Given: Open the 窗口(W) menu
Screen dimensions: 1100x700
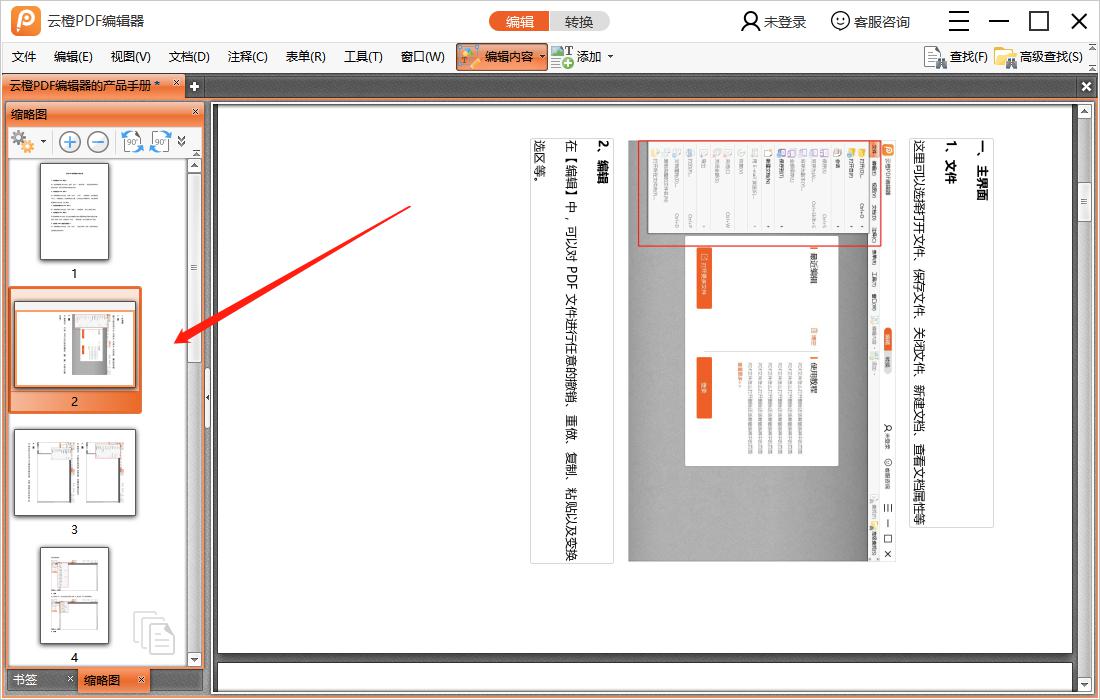Looking at the screenshot, I should [422, 57].
